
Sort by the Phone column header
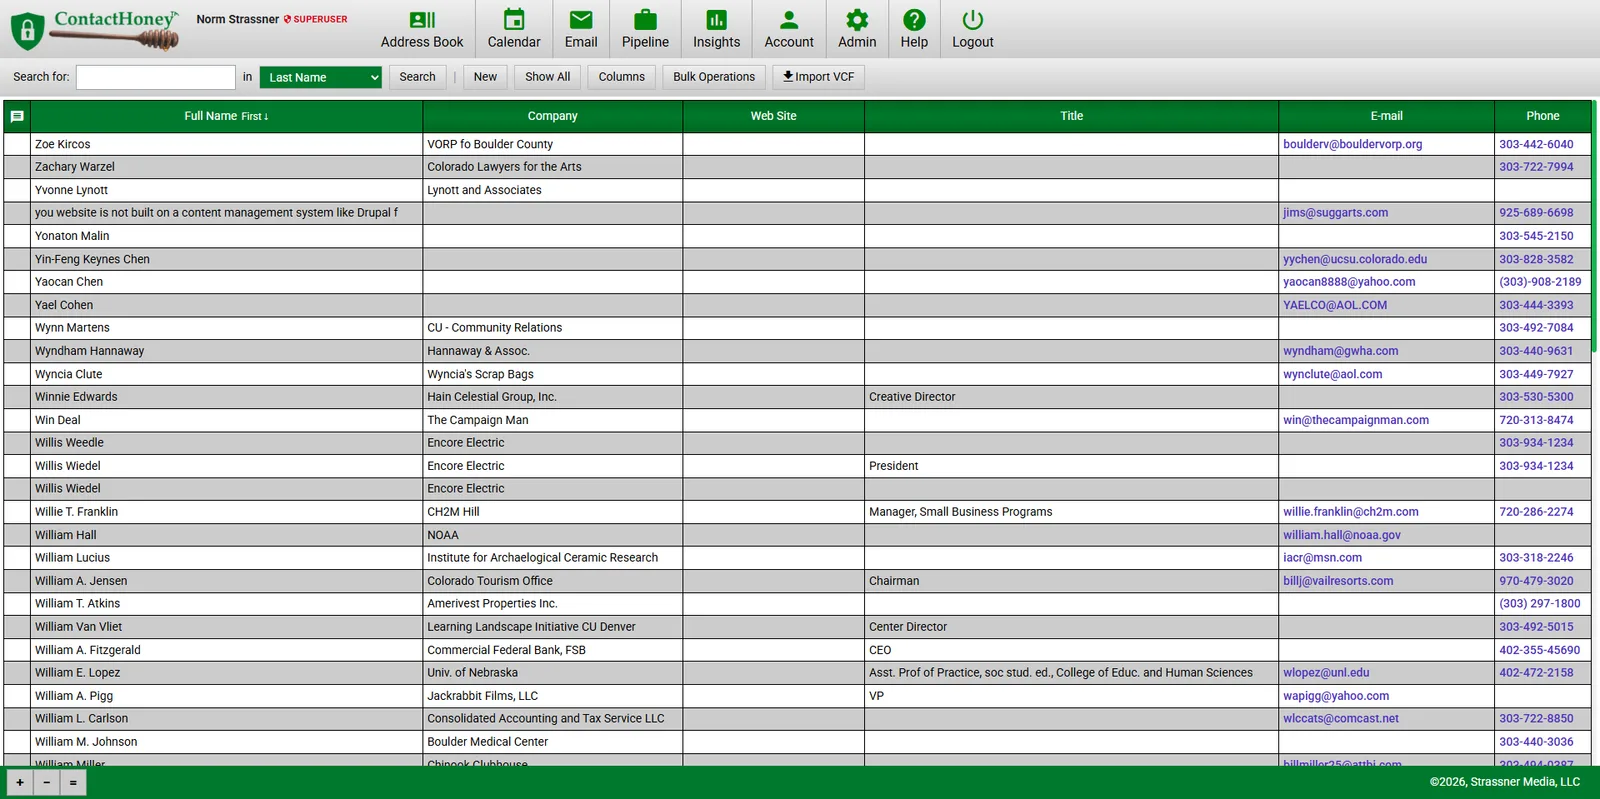1542,116
